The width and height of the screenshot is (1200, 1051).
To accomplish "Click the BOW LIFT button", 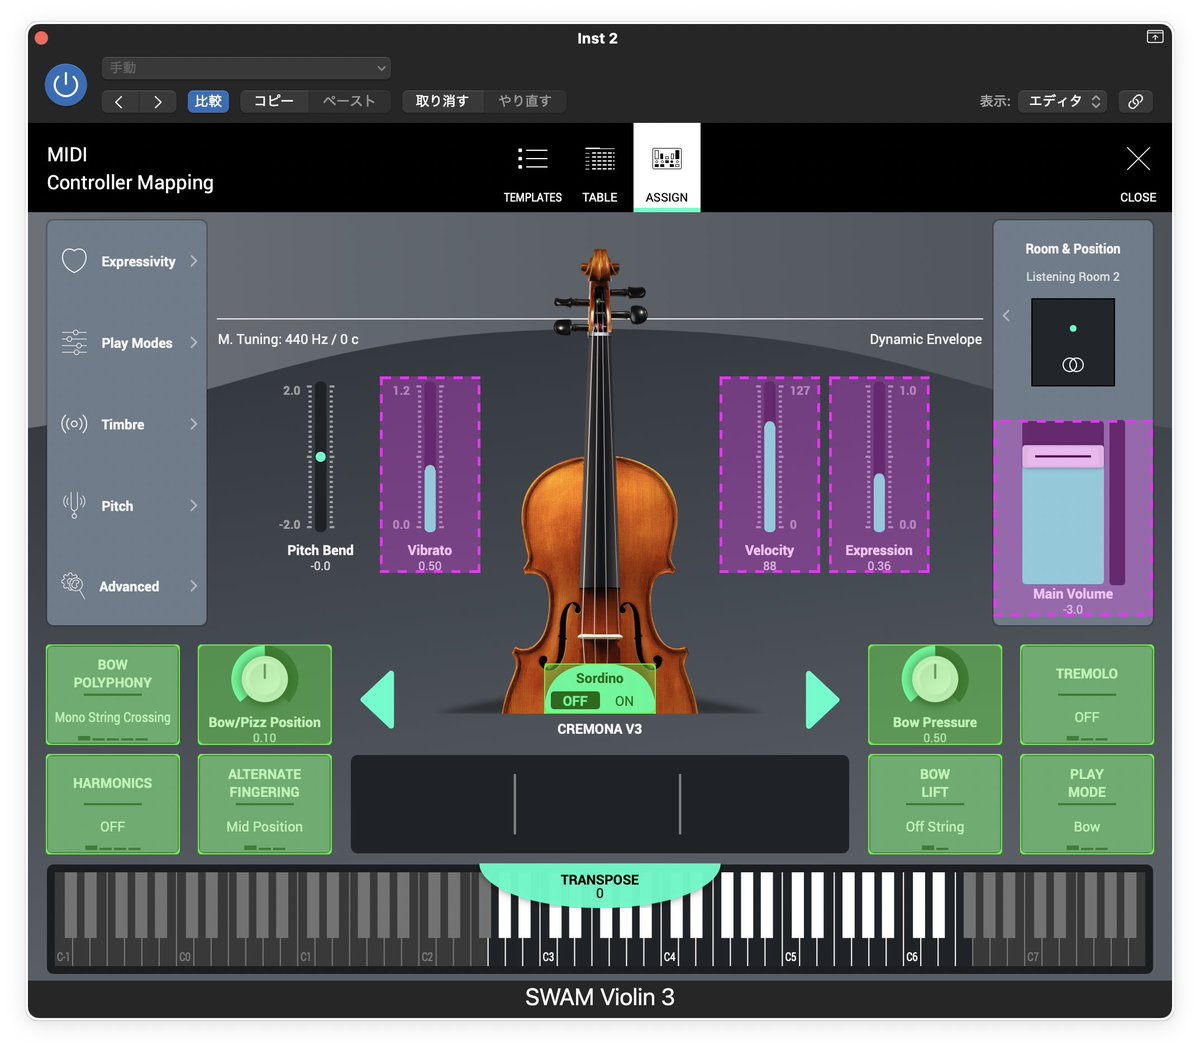I will coord(935,804).
